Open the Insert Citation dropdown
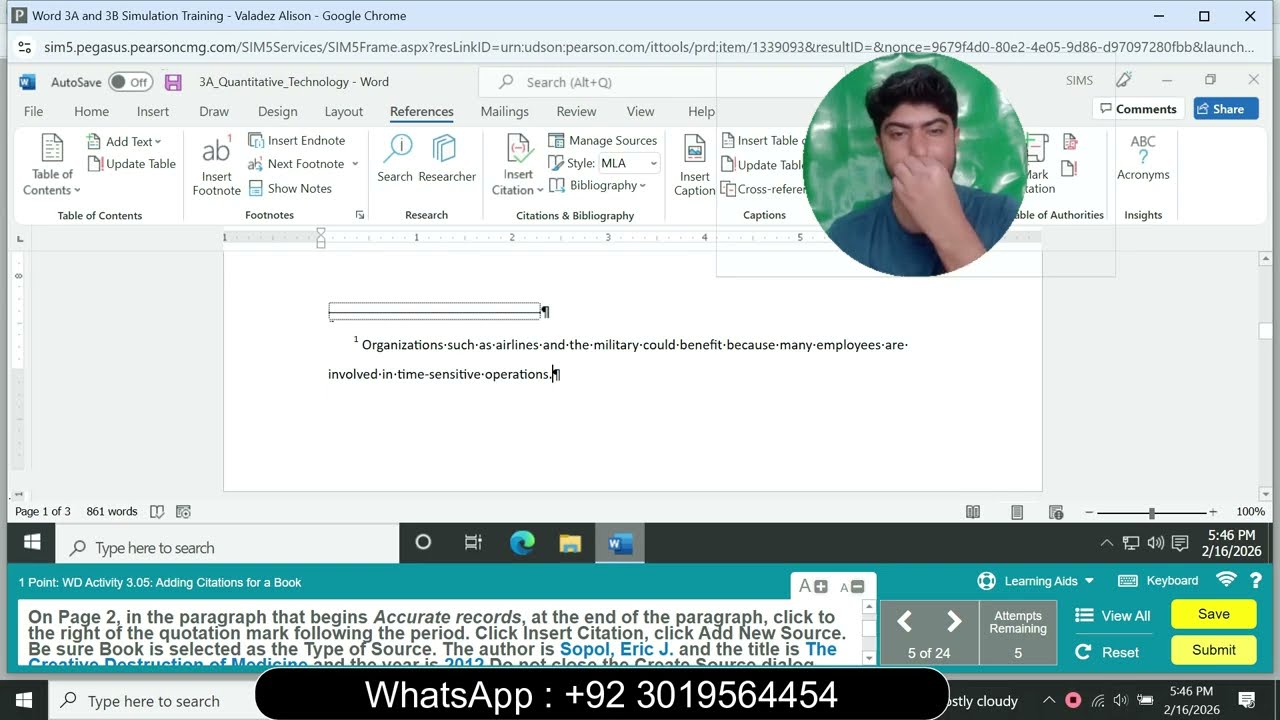Image resolution: width=1280 pixels, height=720 pixels. (x=517, y=164)
